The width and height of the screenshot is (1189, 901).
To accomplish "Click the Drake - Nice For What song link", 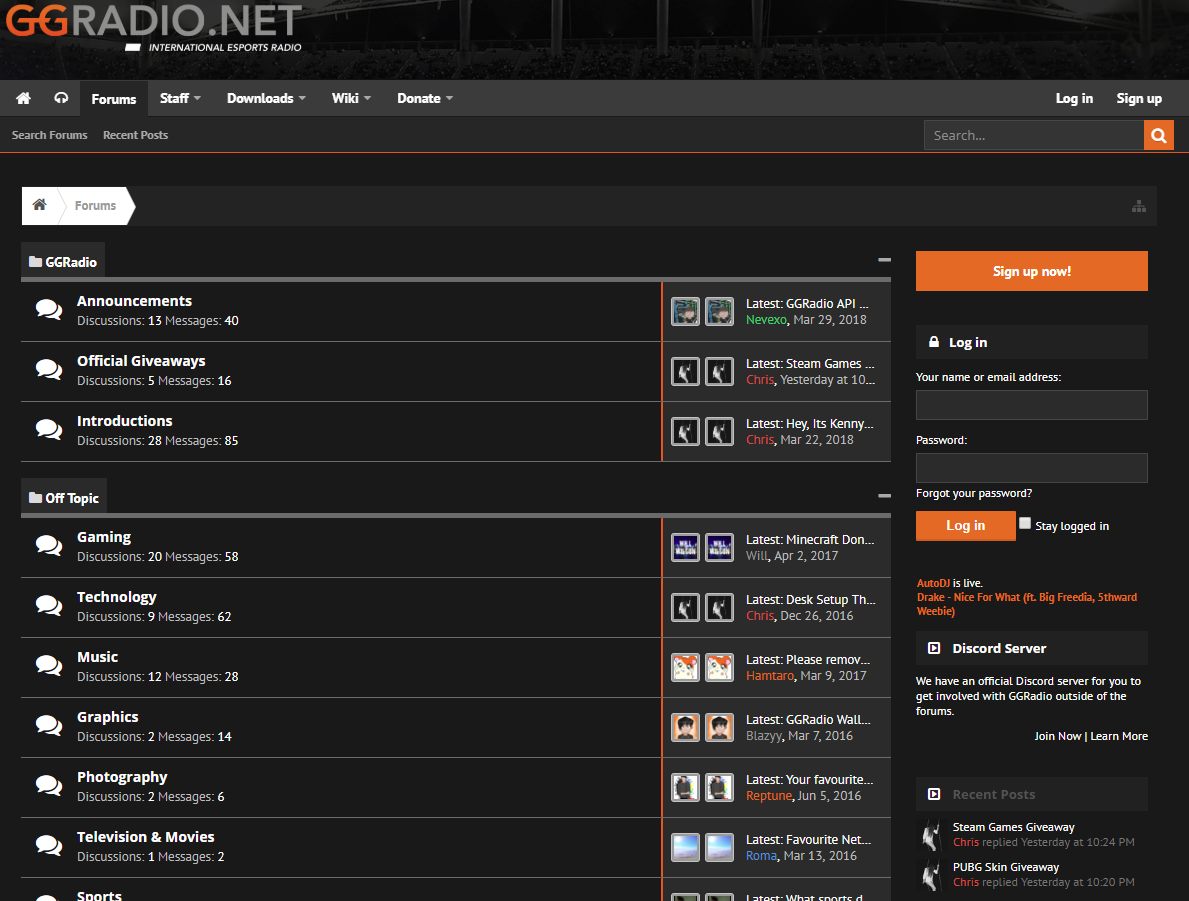I will 1027,604.
